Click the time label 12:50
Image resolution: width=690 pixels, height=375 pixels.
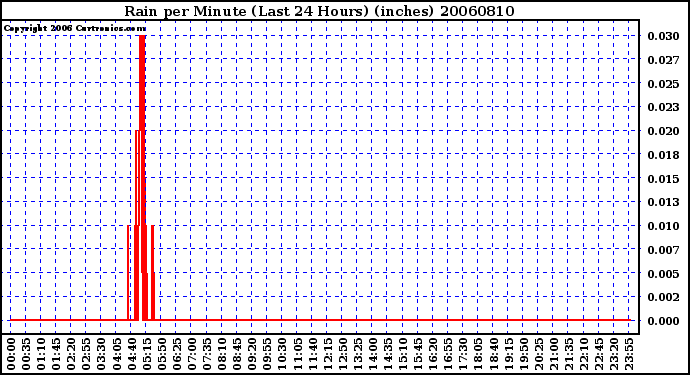[x=342, y=354]
